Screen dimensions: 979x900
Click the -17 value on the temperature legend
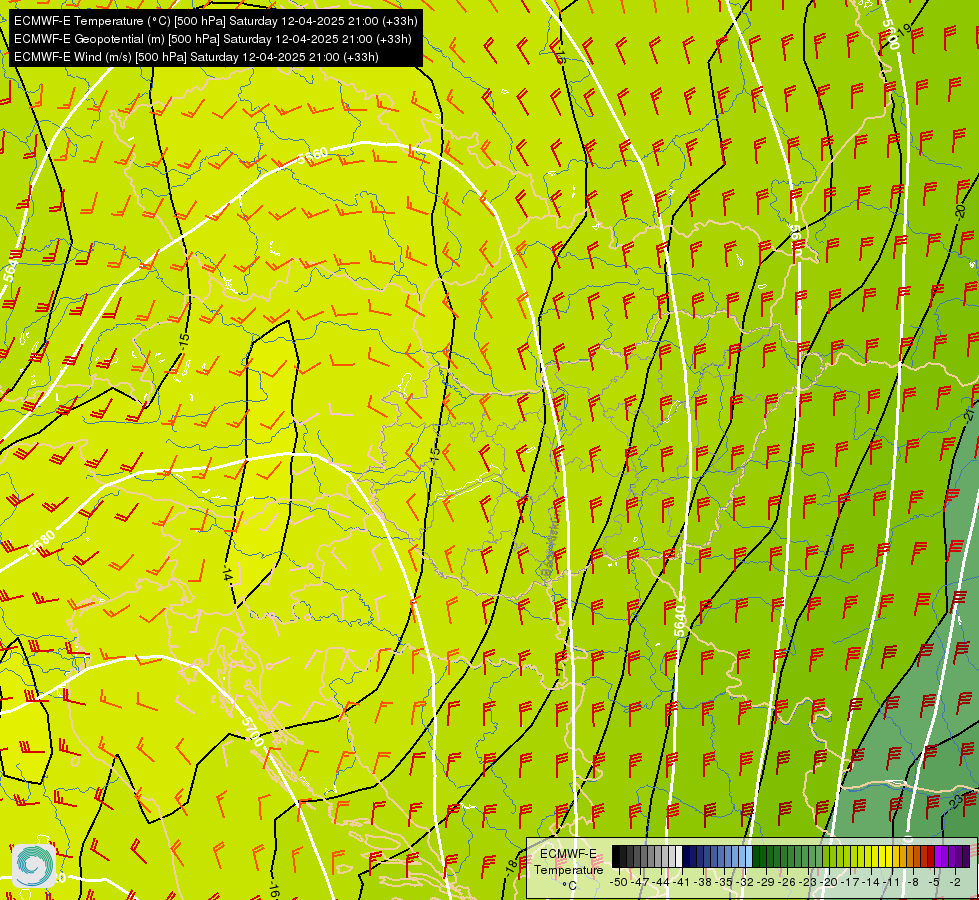850,882
